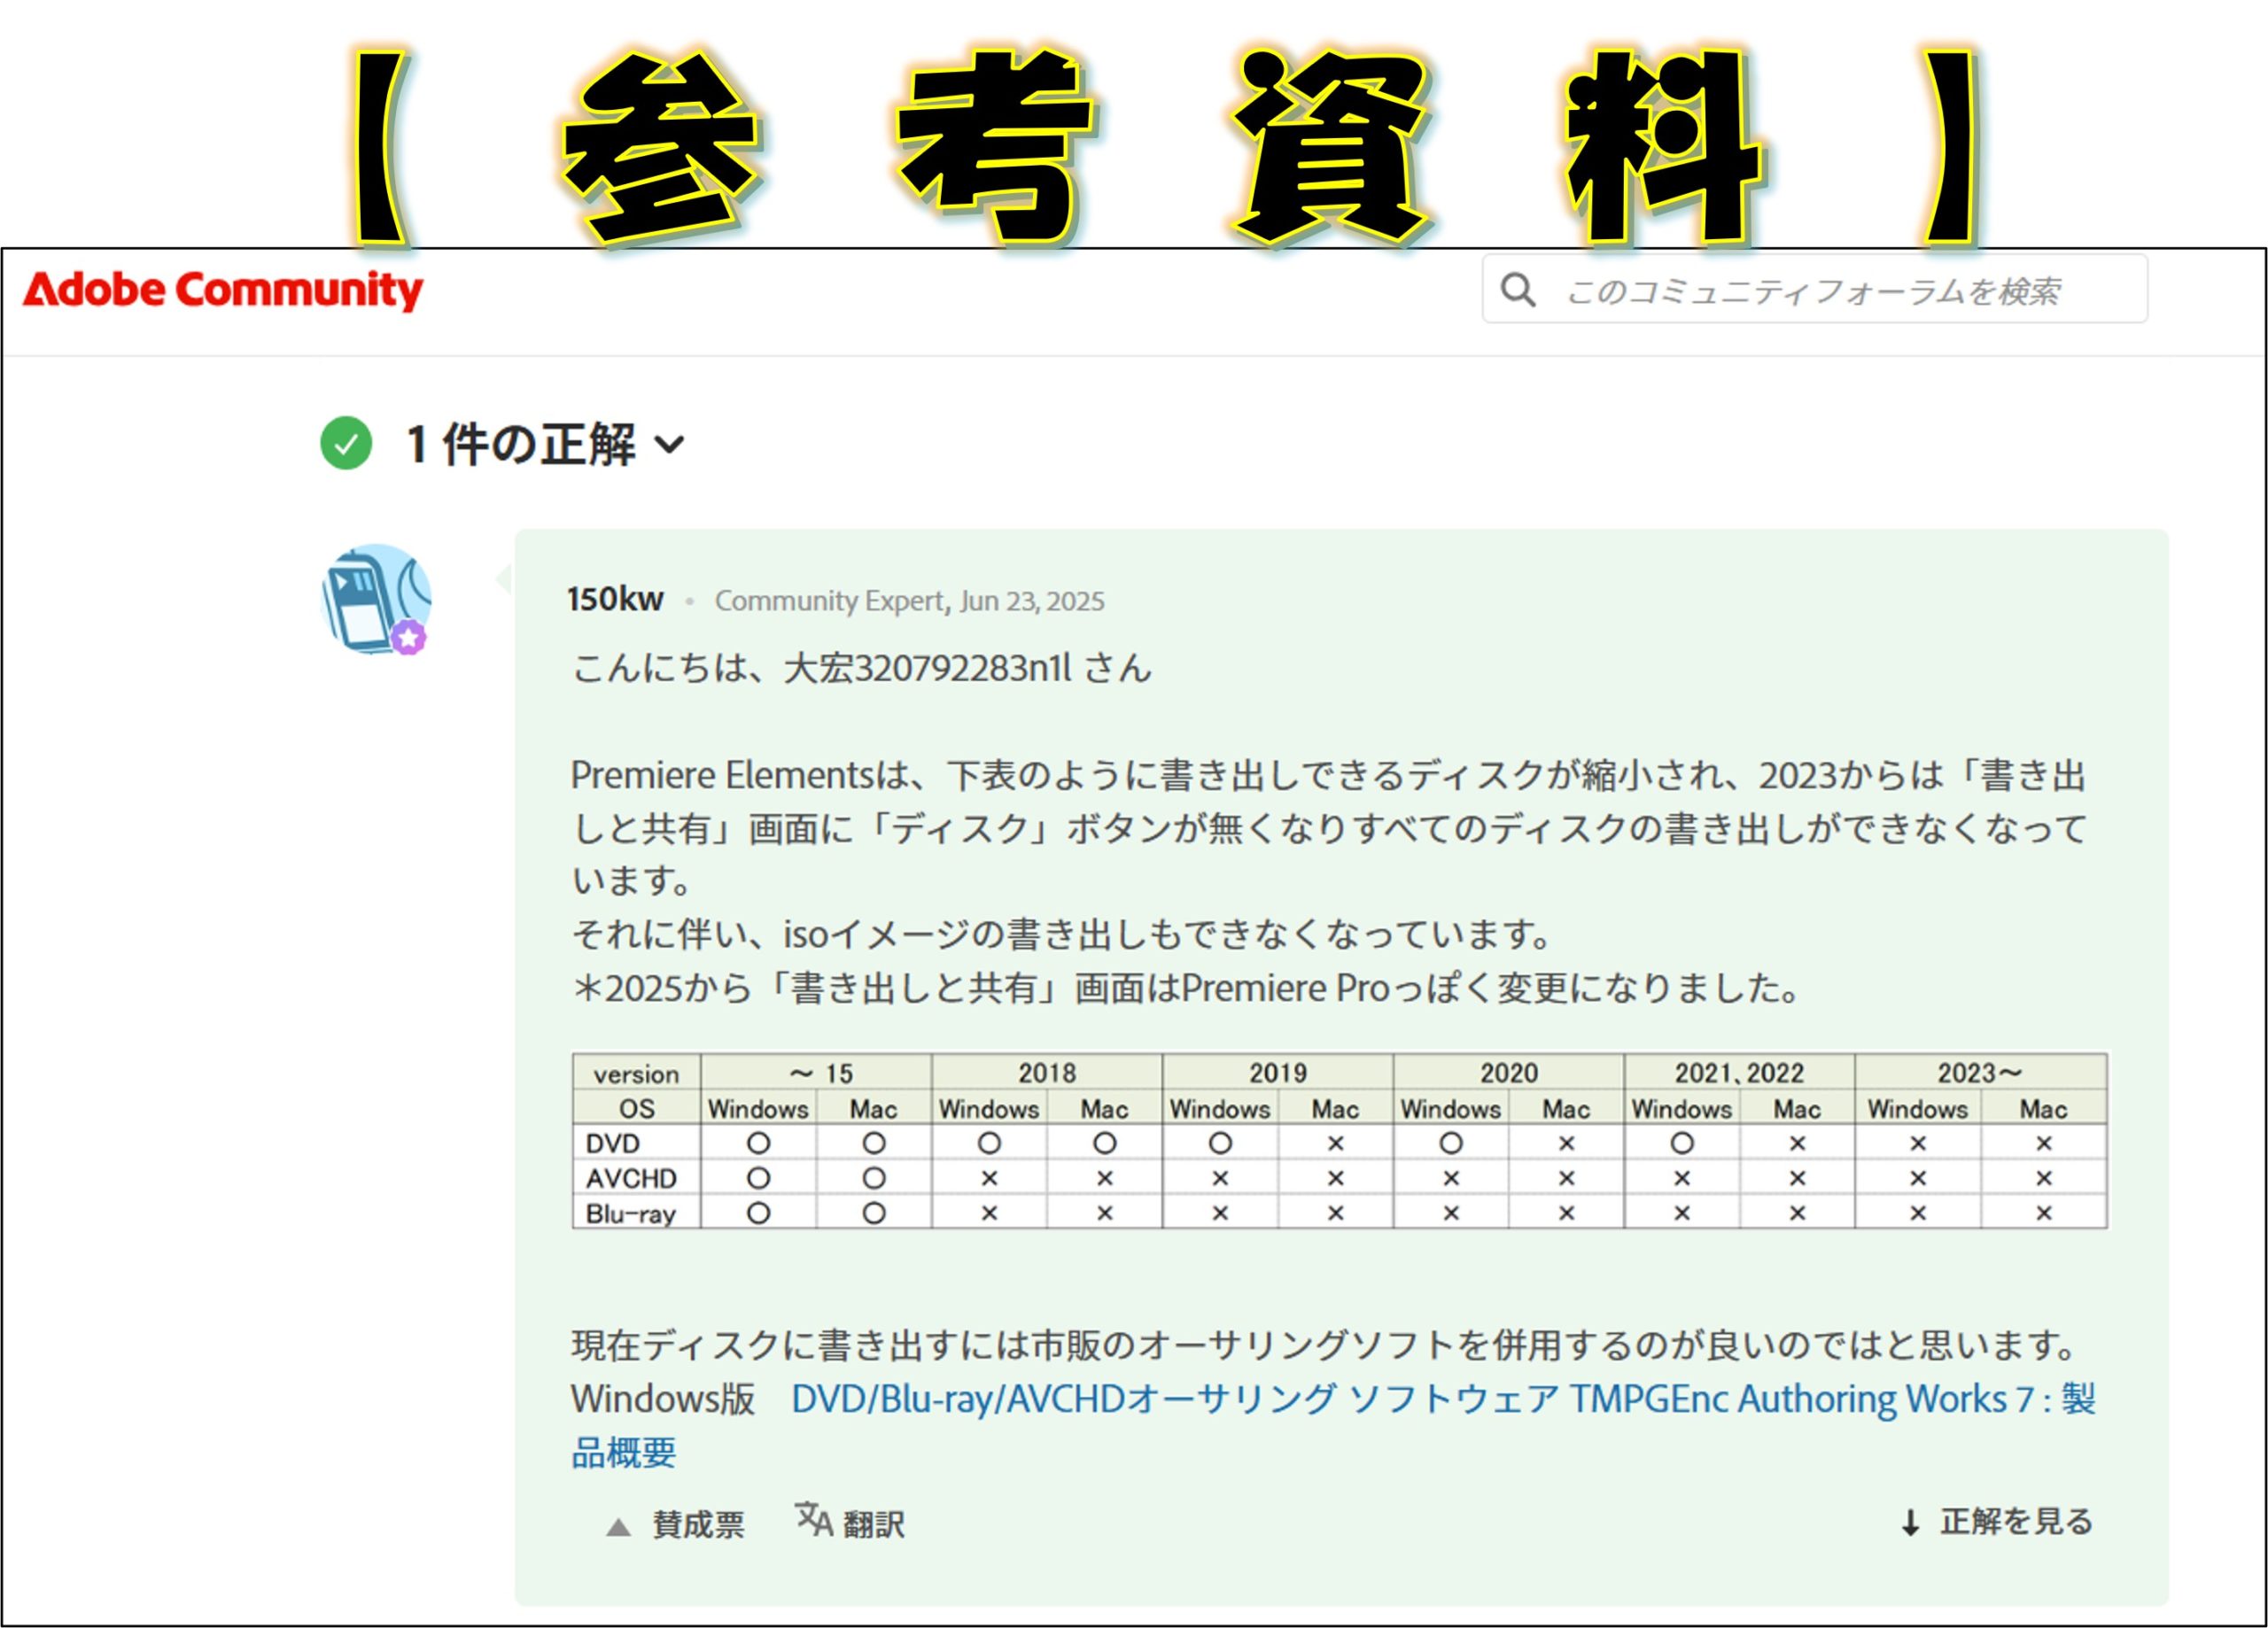Click the translate language icon
The width and height of the screenshot is (2268, 1628).
(x=813, y=1519)
